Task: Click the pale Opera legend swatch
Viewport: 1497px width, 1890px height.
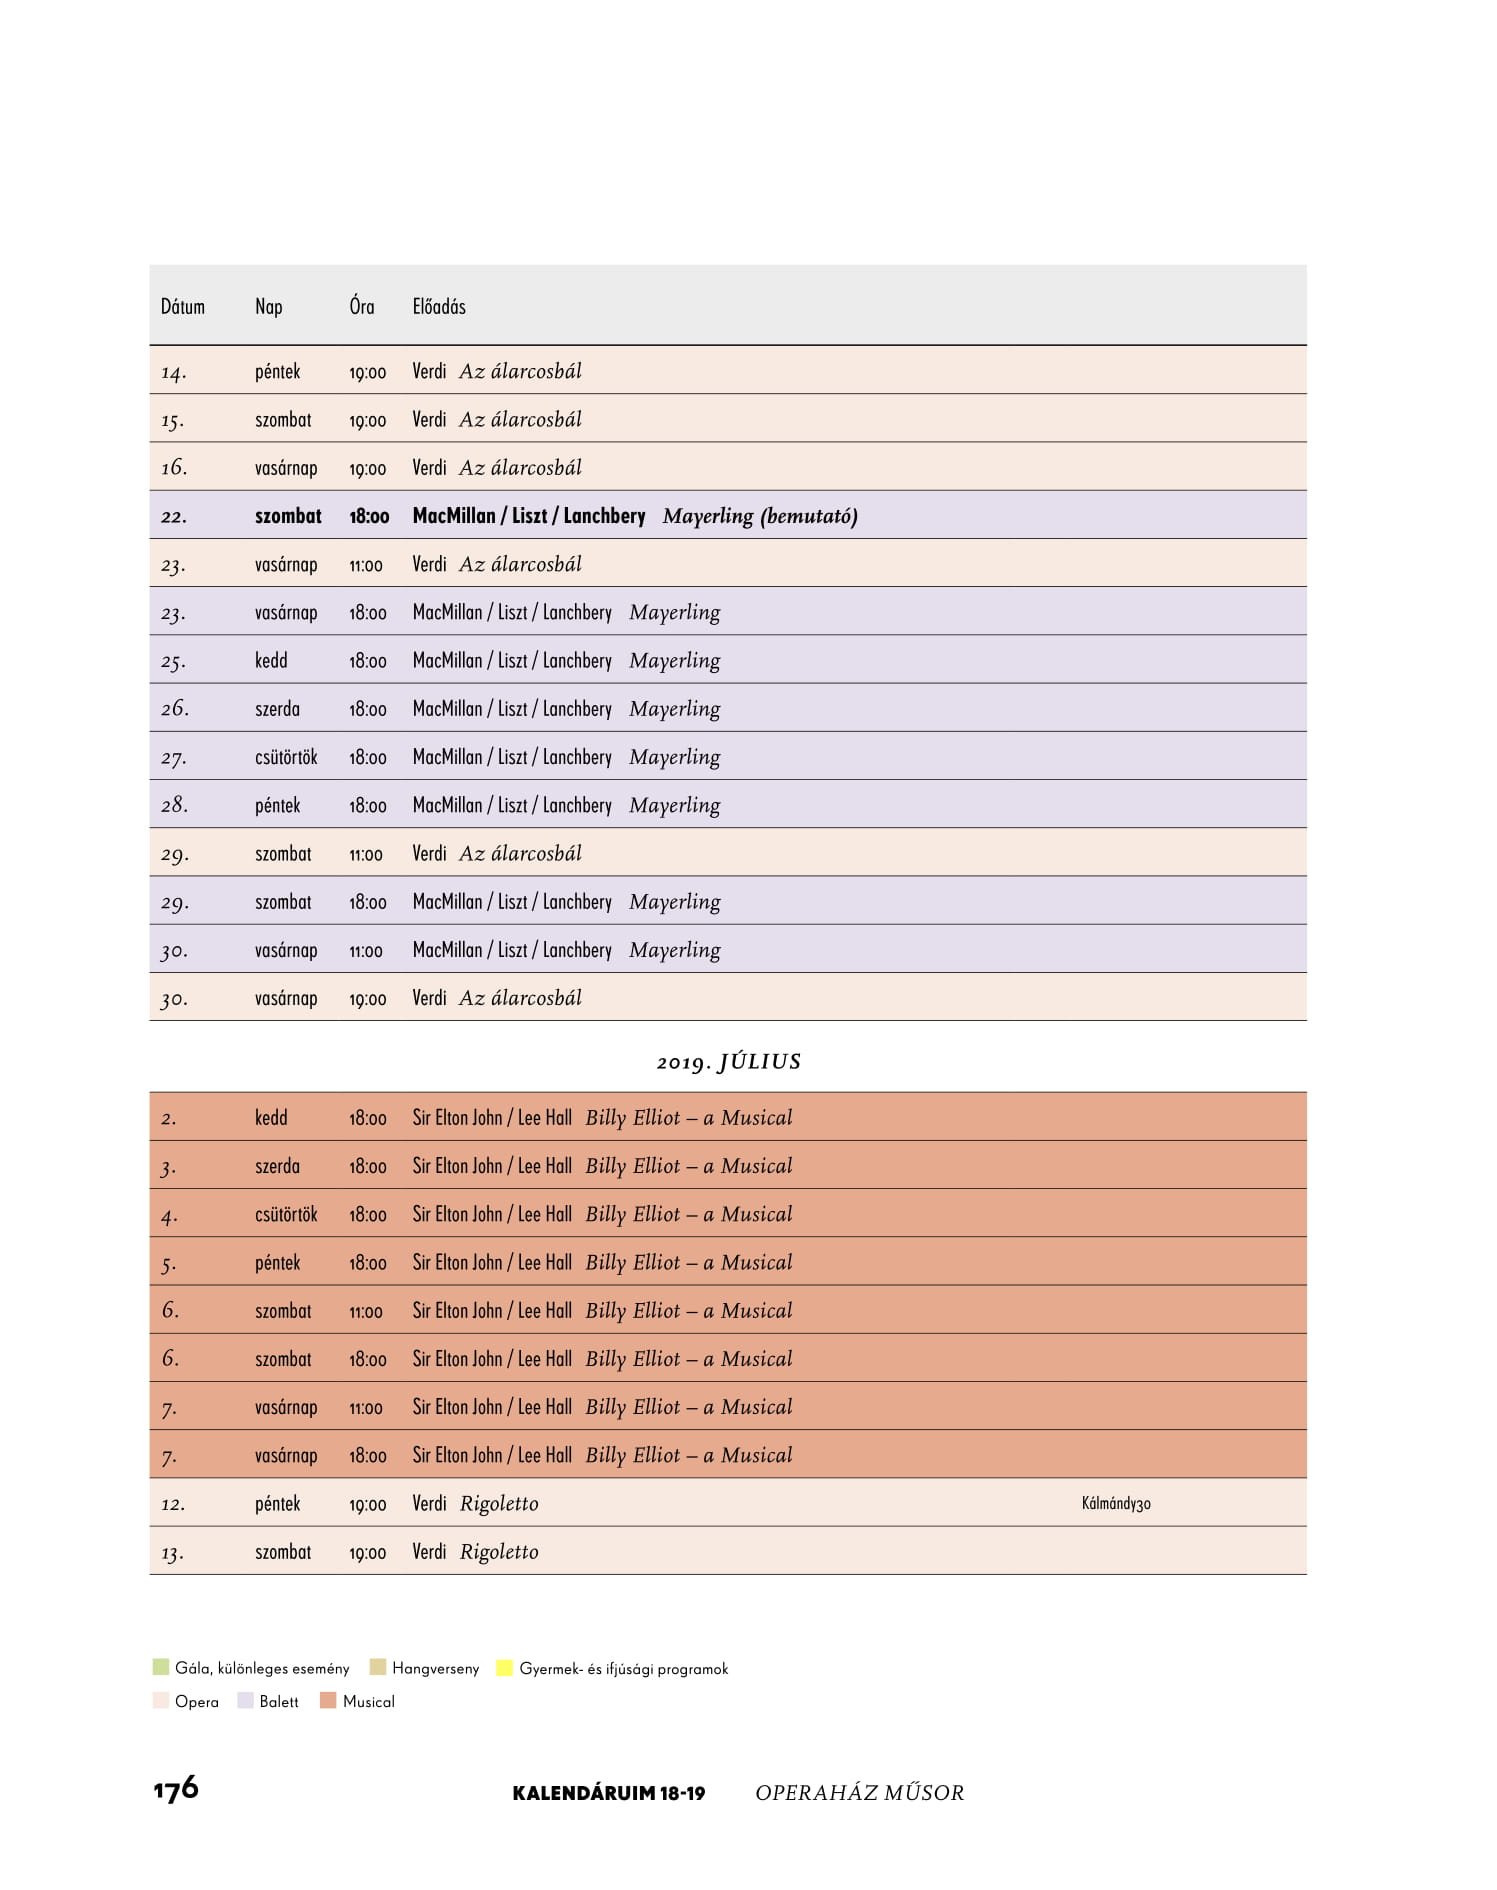Action: tap(160, 1700)
